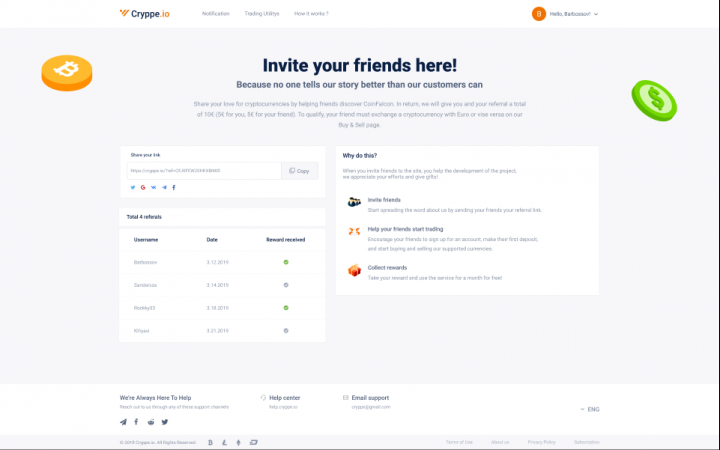Click the Reward received column header
This screenshot has width=720, height=450.
point(286,240)
